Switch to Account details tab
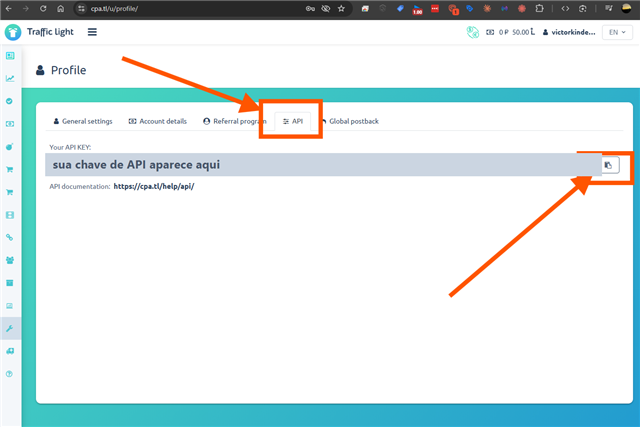Image resolution: width=640 pixels, height=427 pixels. click(x=158, y=121)
